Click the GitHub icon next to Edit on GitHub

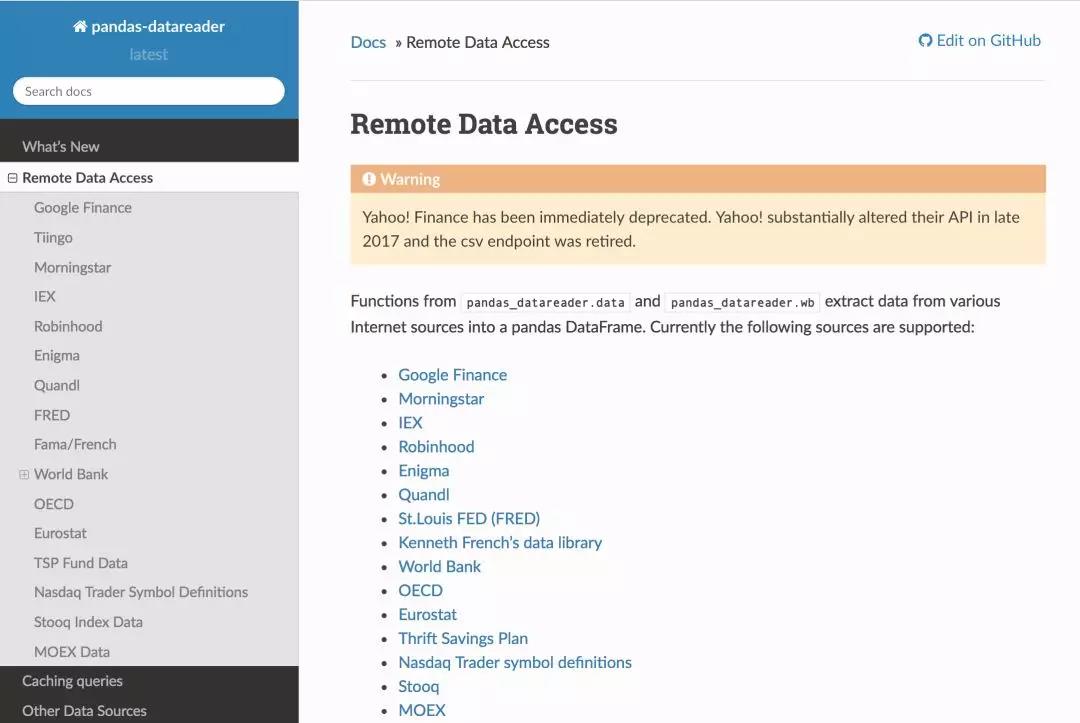[925, 41]
